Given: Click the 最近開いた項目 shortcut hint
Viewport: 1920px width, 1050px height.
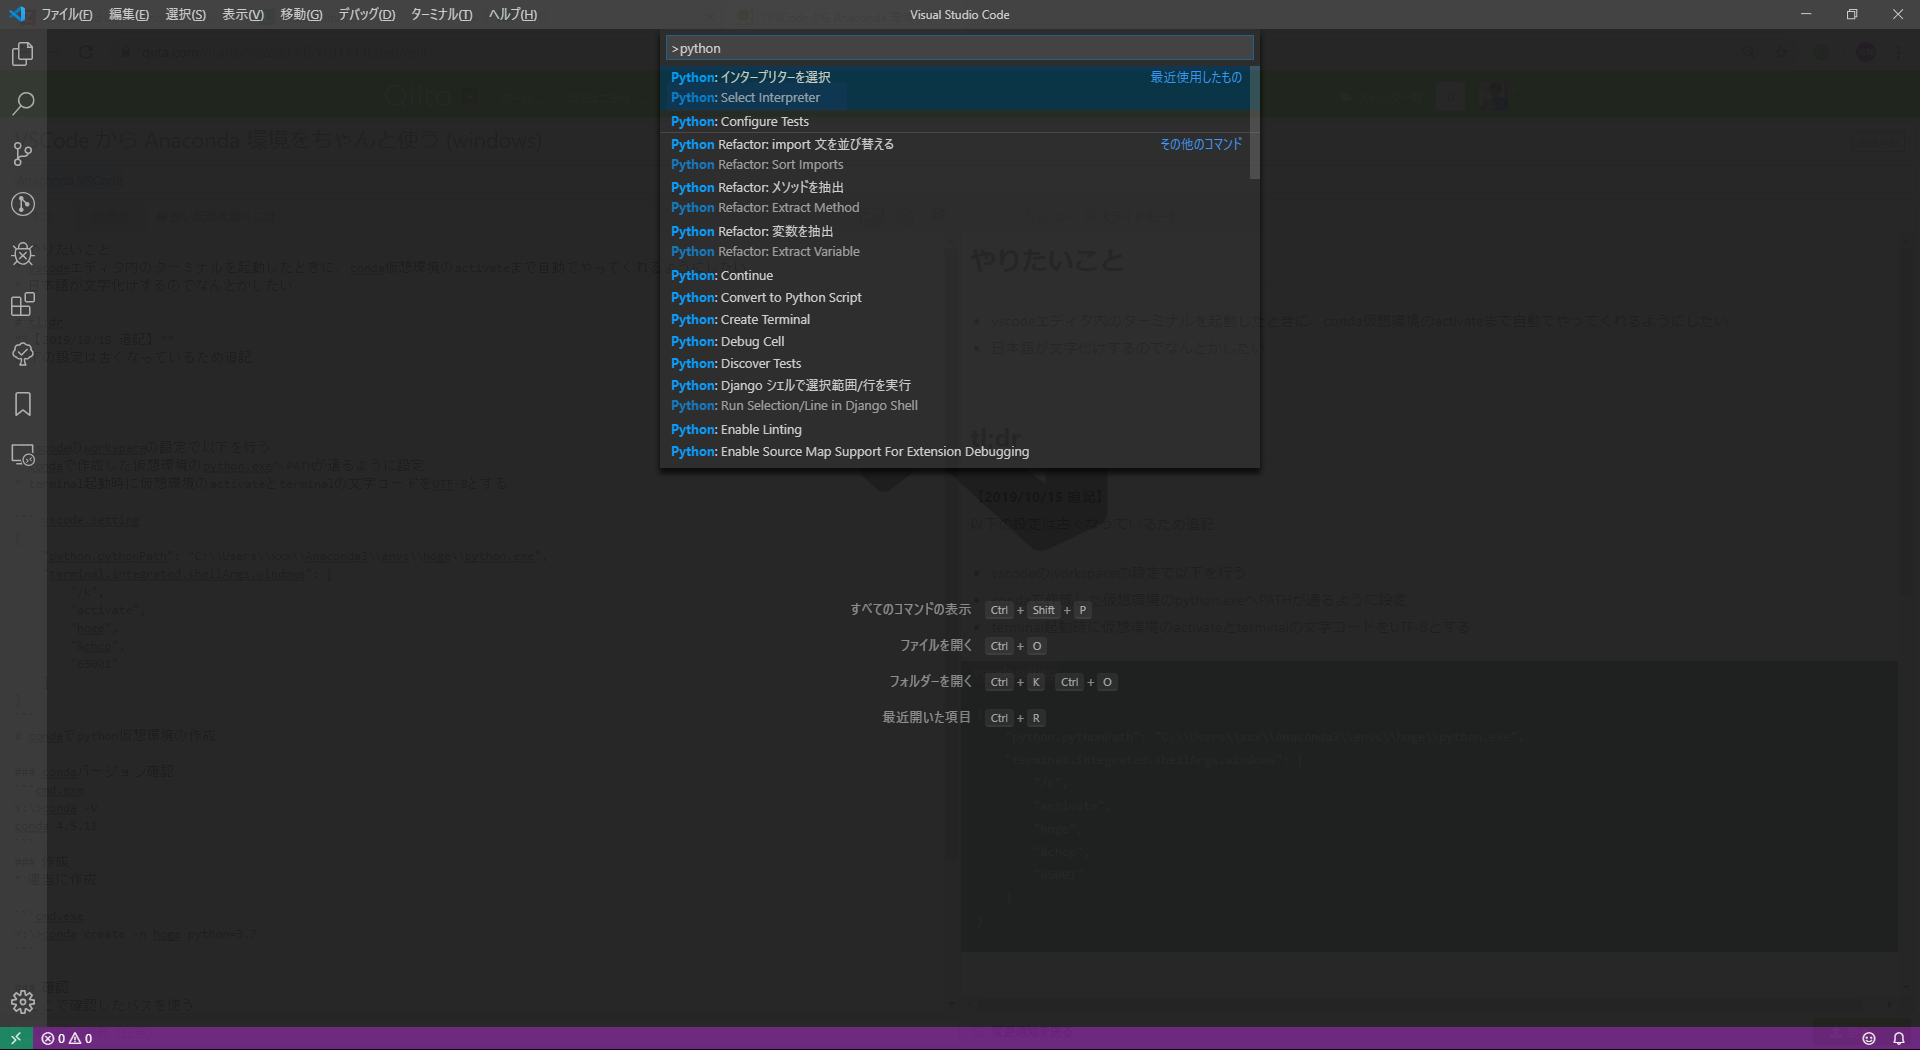Looking at the screenshot, I should 964,718.
